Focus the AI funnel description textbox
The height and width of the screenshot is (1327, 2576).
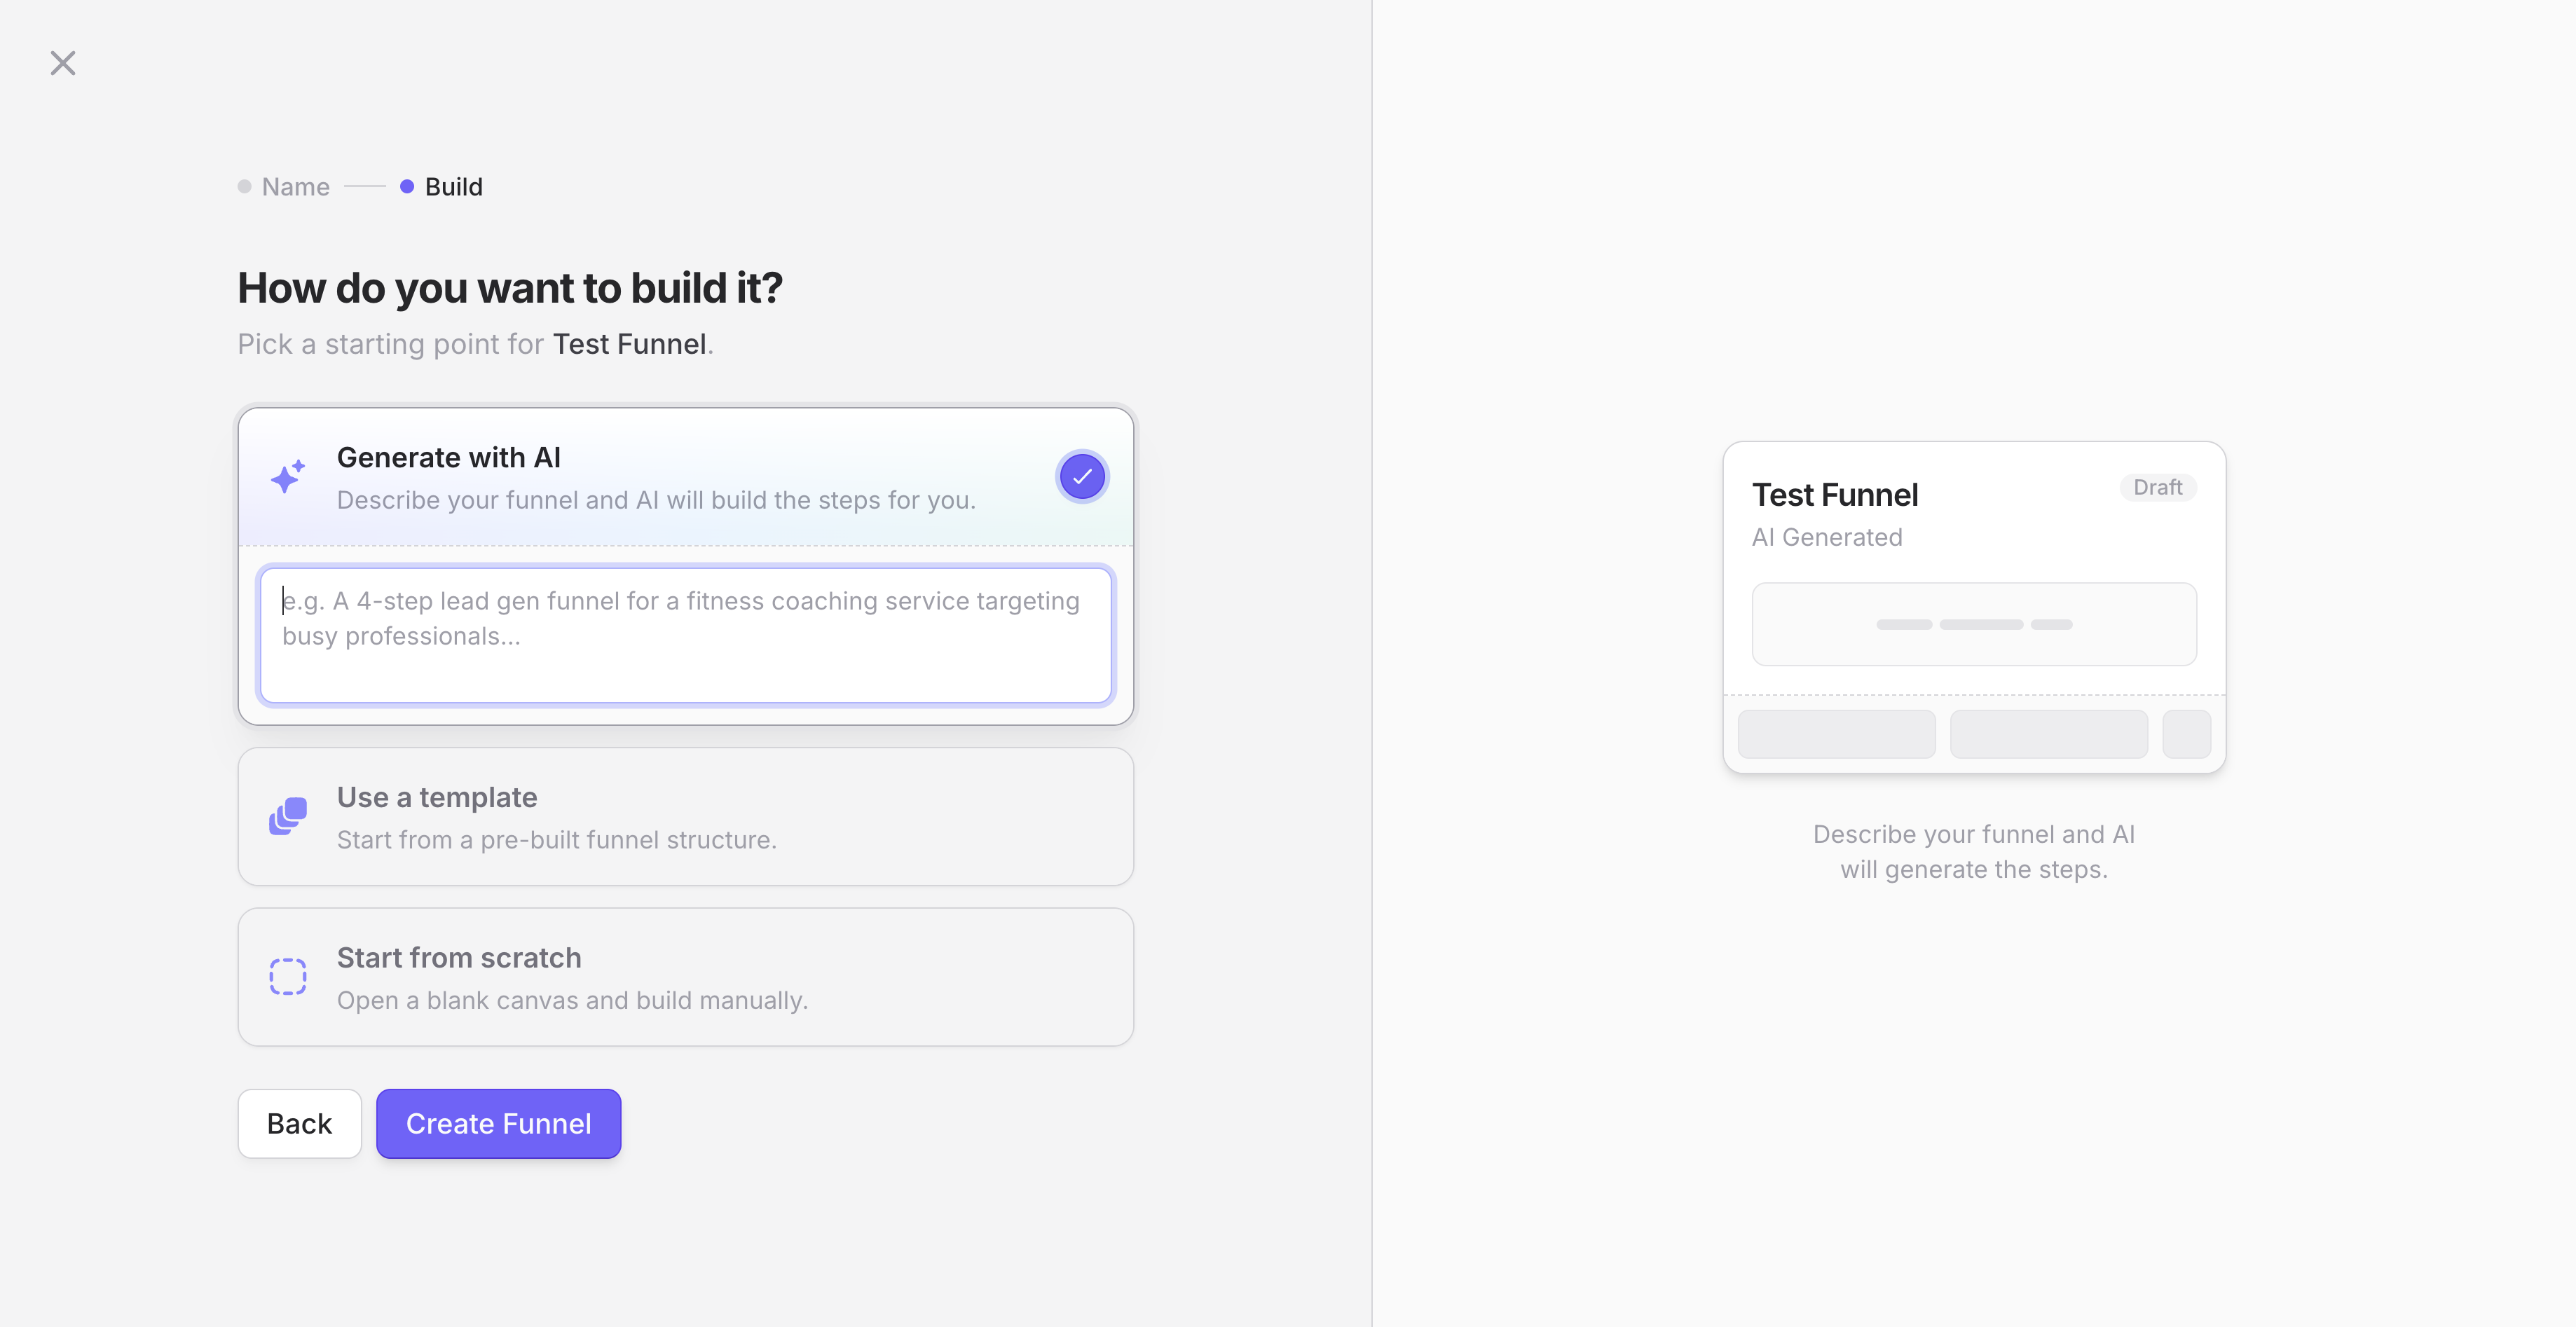click(686, 635)
